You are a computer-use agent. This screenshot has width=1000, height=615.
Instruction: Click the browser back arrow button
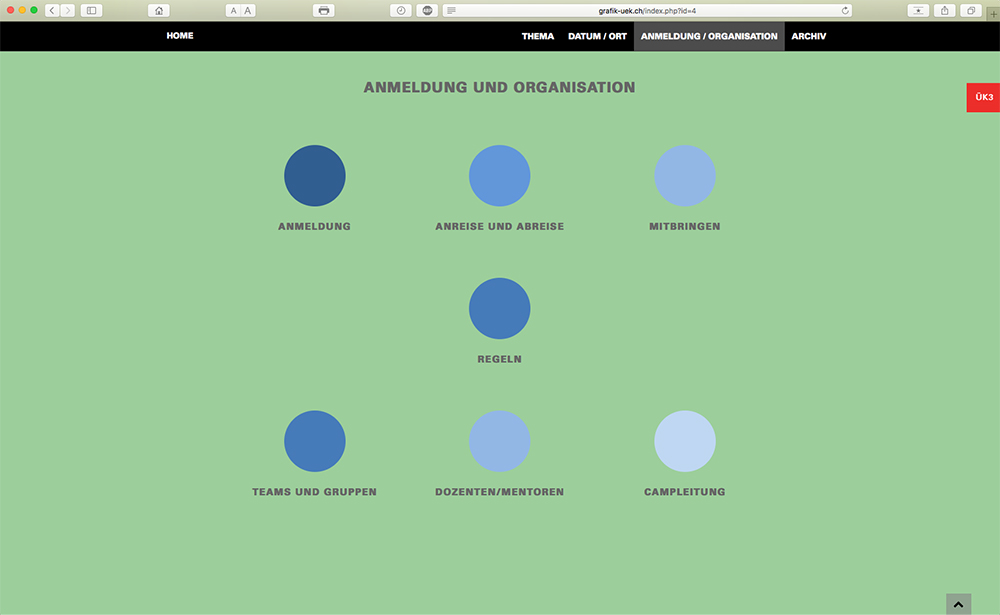52,10
